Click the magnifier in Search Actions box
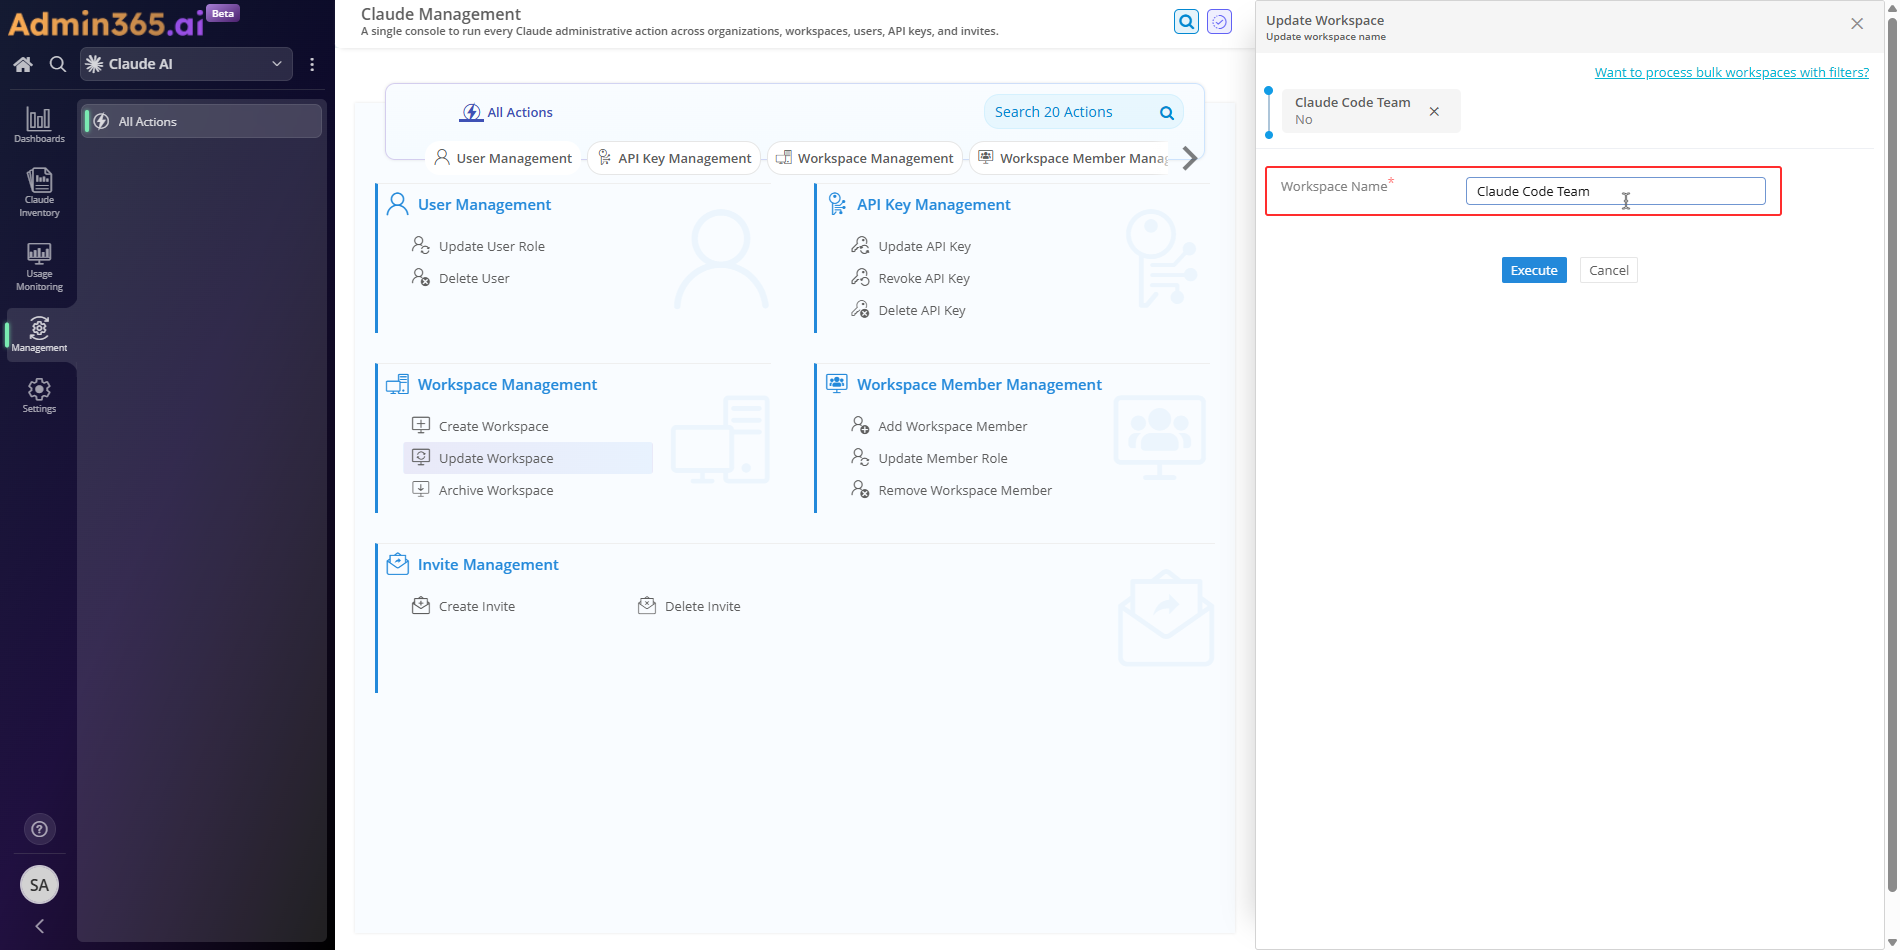Image resolution: width=1900 pixels, height=950 pixels. pyautogui.click(x=1166, y=113)
